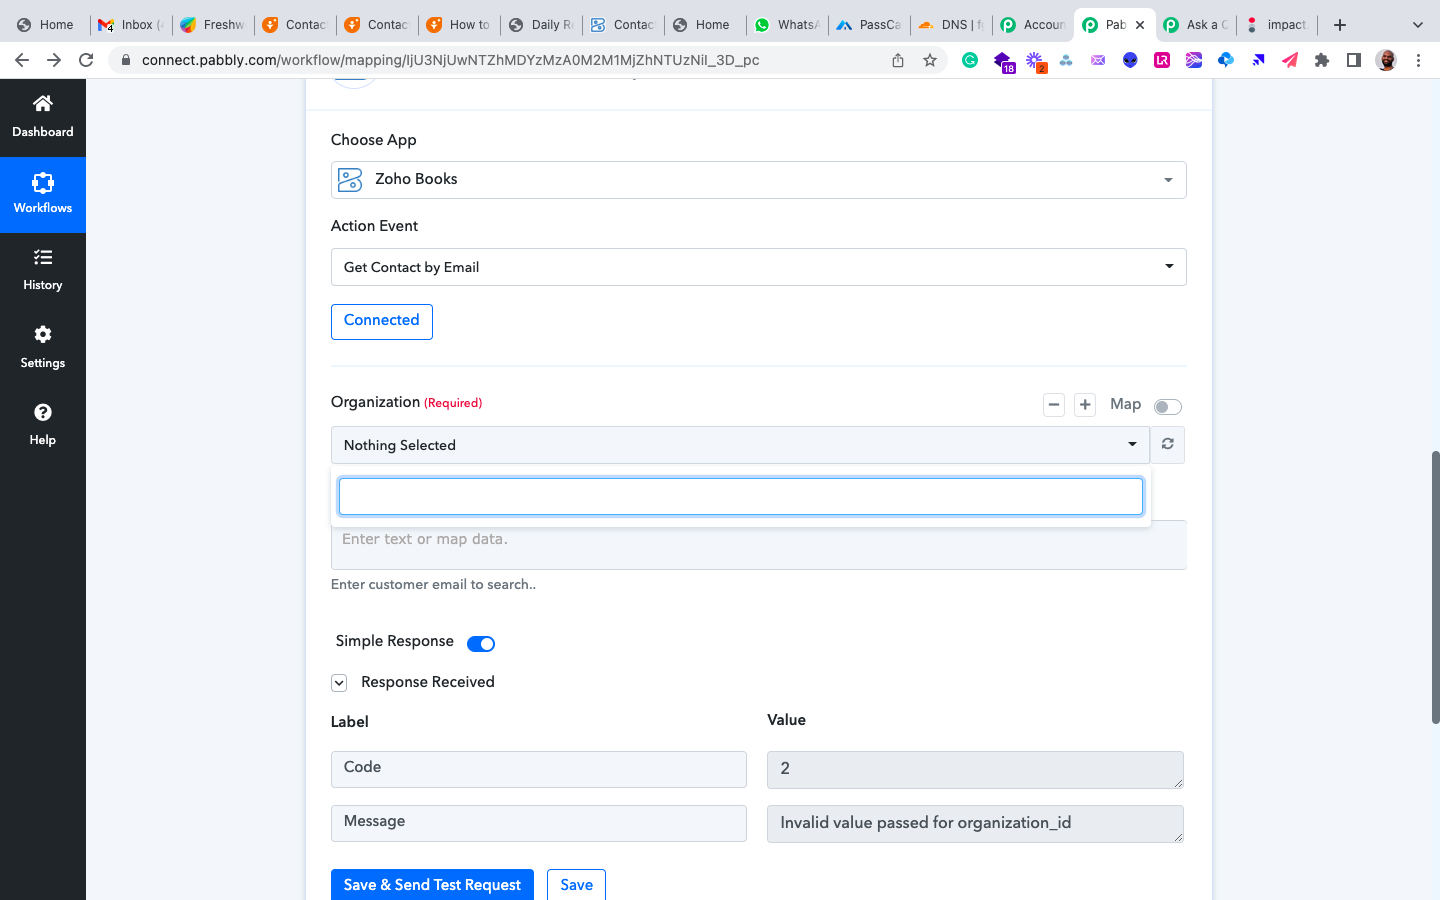
Task: Click the Save button
Action: 576,885
